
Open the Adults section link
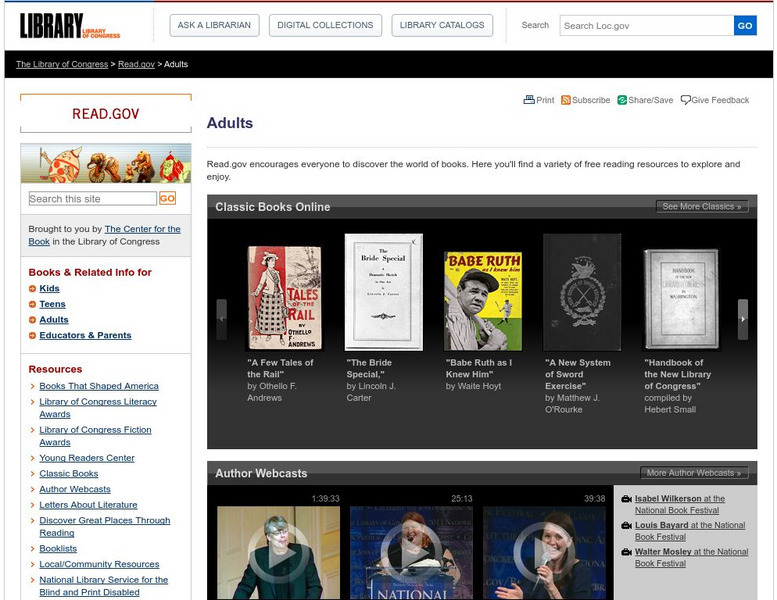(x=54, y=320)
